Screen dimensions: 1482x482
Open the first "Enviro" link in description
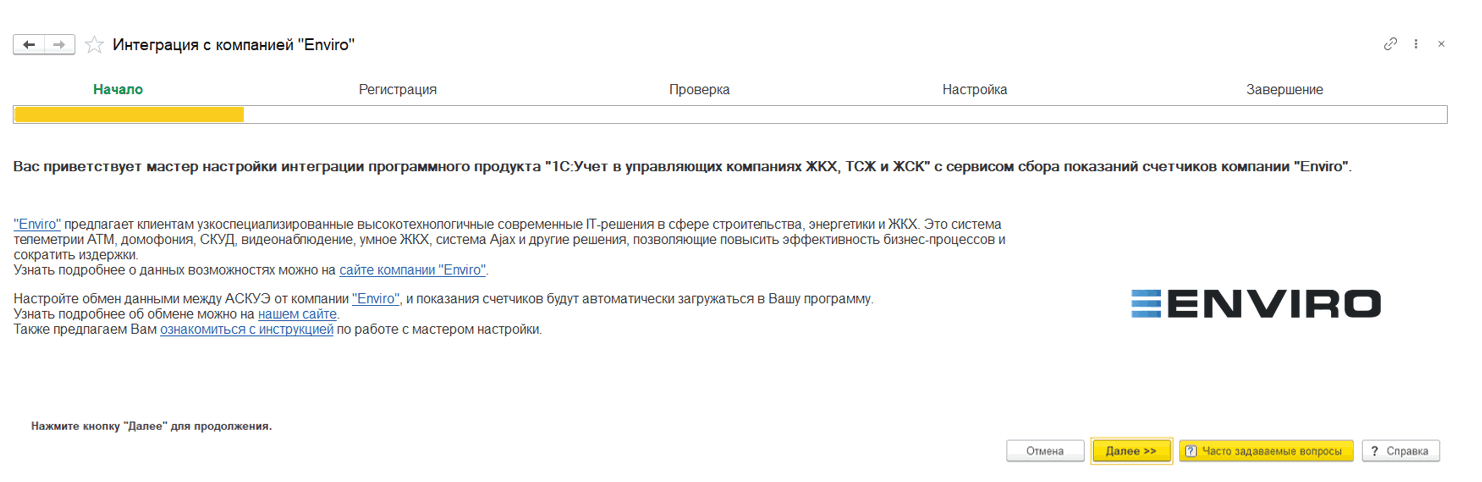37,224
